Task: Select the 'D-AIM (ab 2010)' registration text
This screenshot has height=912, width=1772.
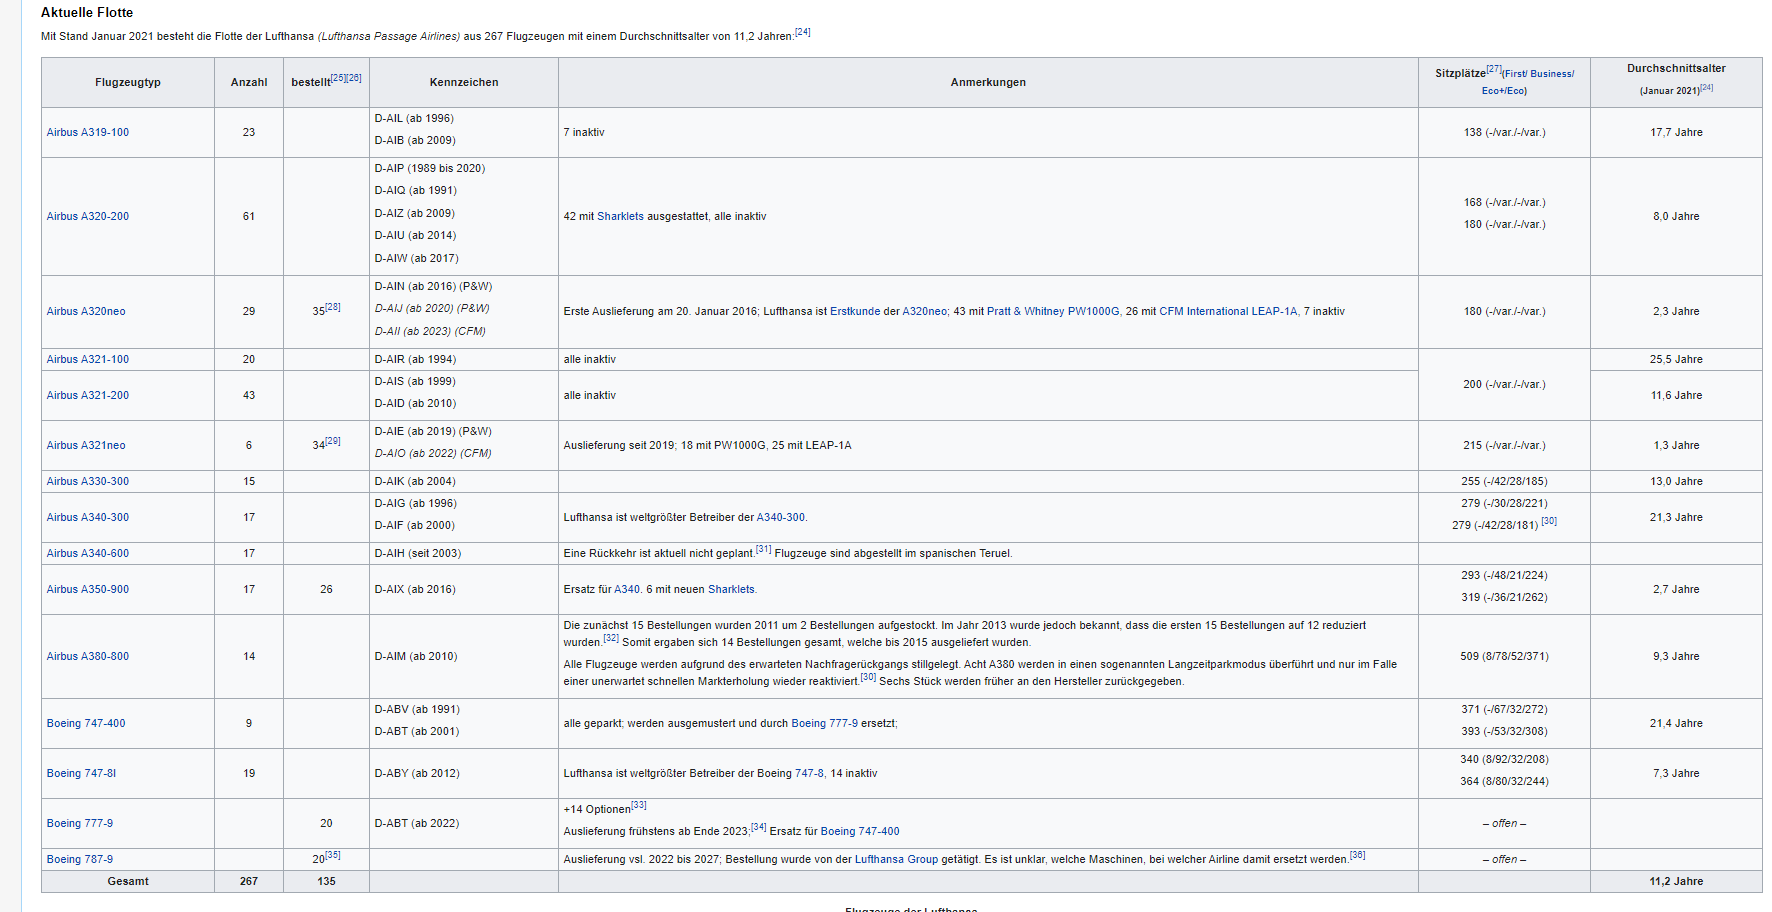Action: point(416,656)
